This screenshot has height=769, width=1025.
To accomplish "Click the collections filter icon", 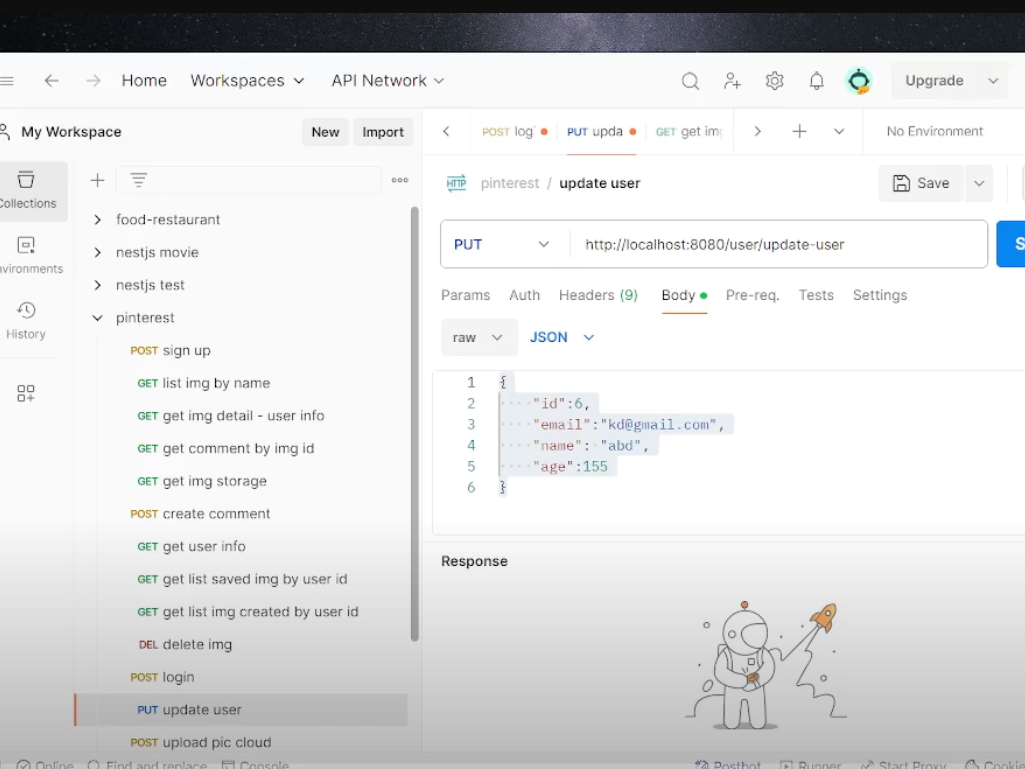I will (138, 180).
